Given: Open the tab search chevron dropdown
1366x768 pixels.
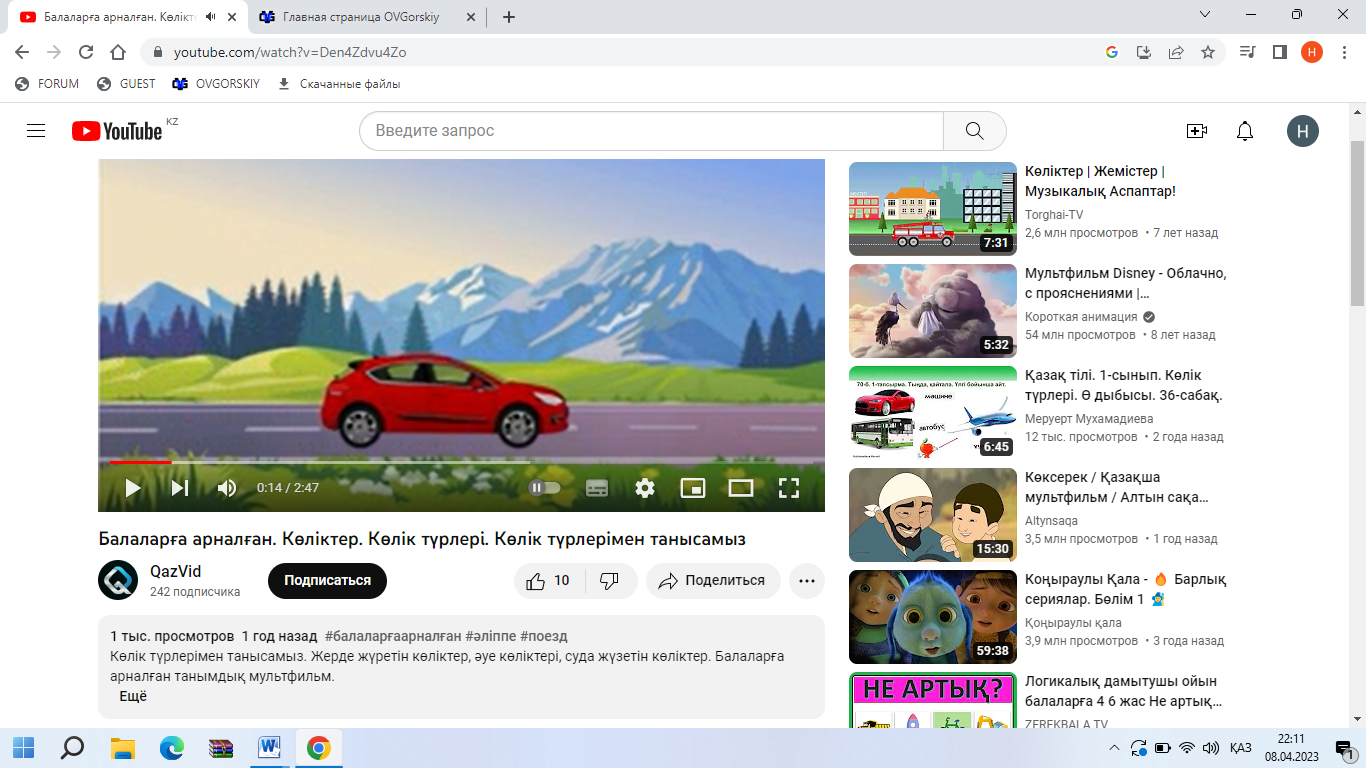Looking at the screenshot, I should 1206,15.
